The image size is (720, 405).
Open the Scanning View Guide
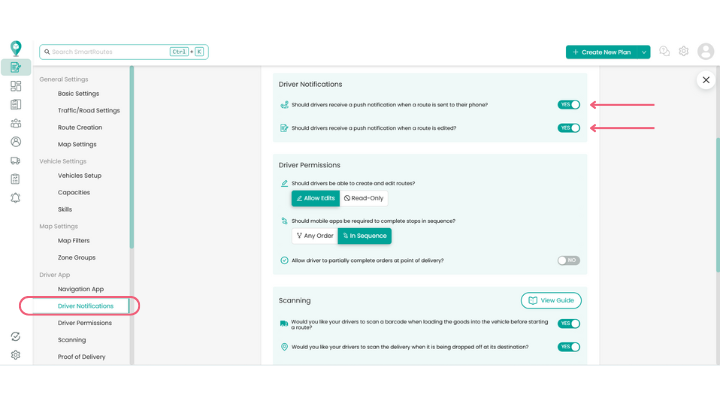pyautogui.click(x=551, y=300)
